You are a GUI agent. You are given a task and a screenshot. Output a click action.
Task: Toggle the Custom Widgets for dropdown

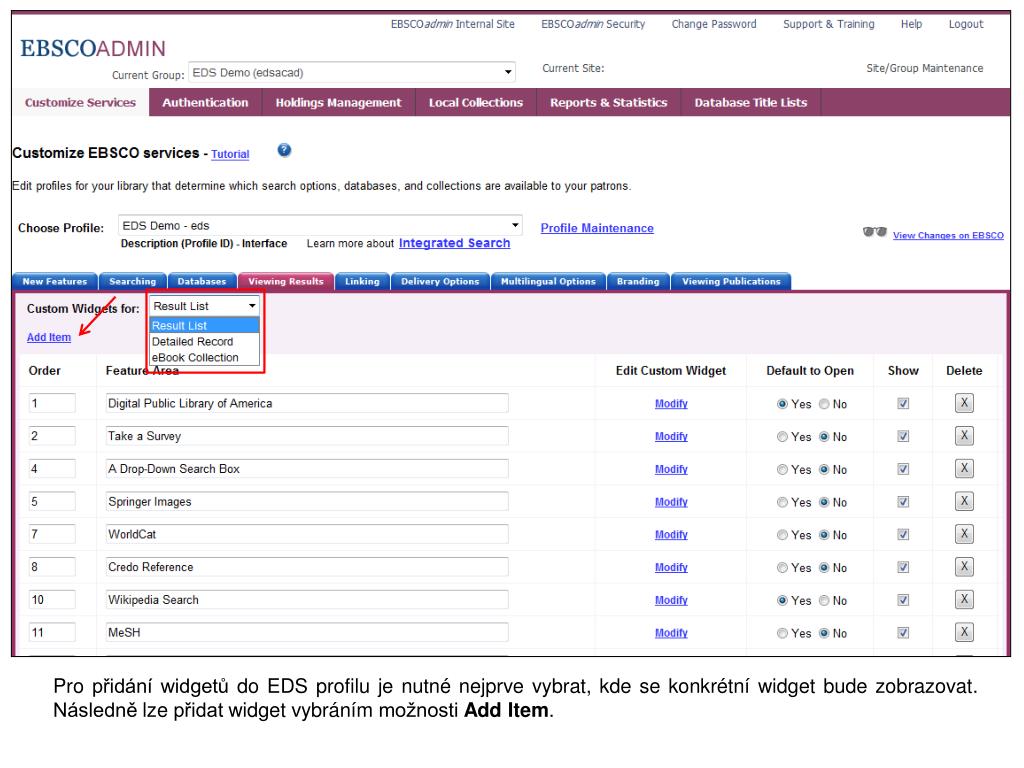point(205,306)
